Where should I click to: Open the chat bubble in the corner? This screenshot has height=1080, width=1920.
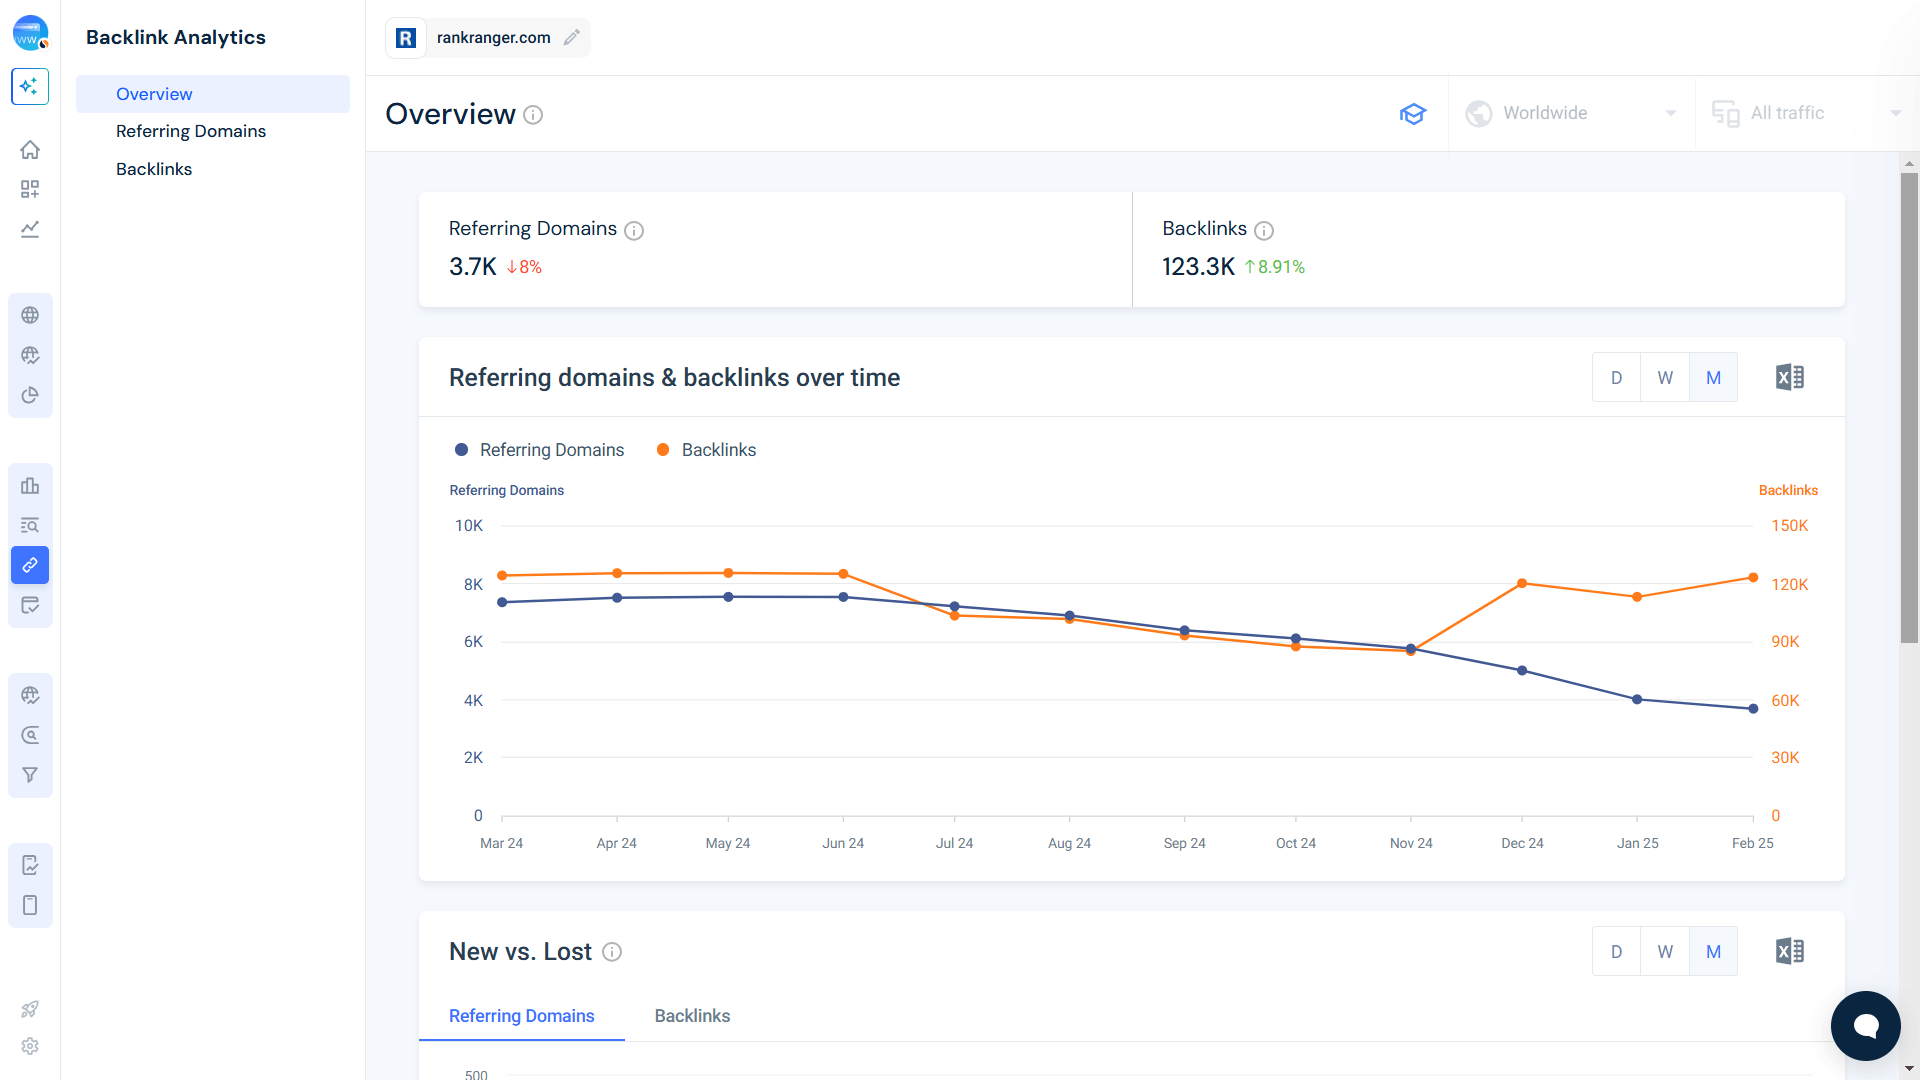click(x=1865, y=1025)
